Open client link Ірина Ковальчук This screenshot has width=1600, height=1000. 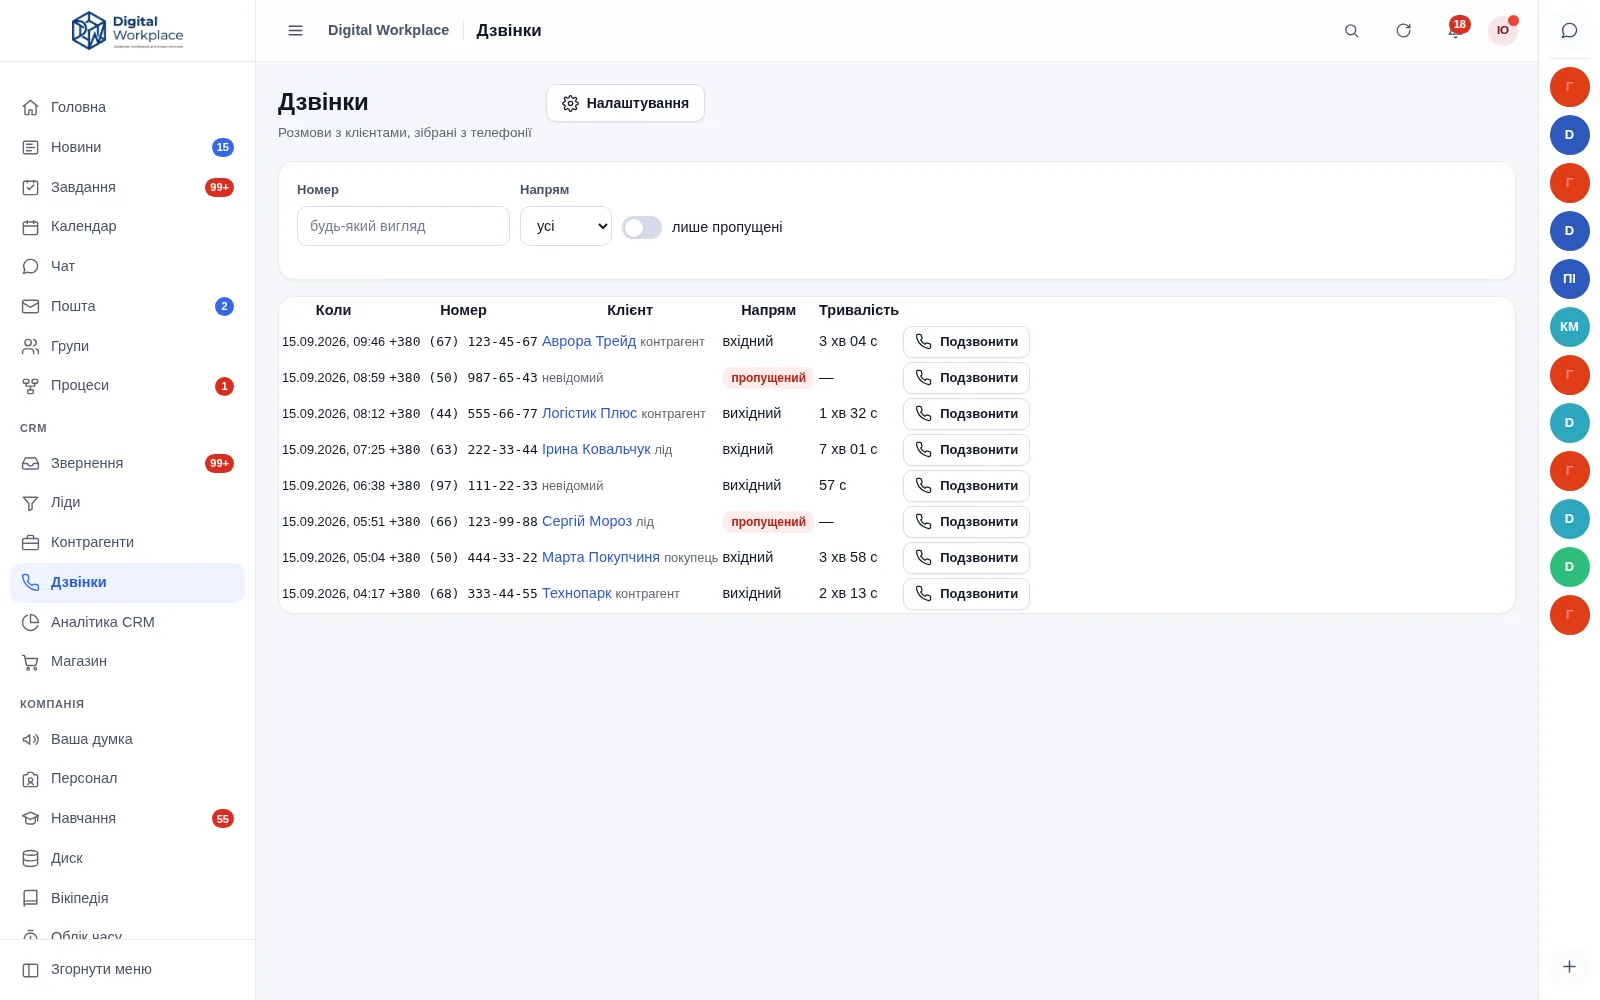tap(596, 450)
